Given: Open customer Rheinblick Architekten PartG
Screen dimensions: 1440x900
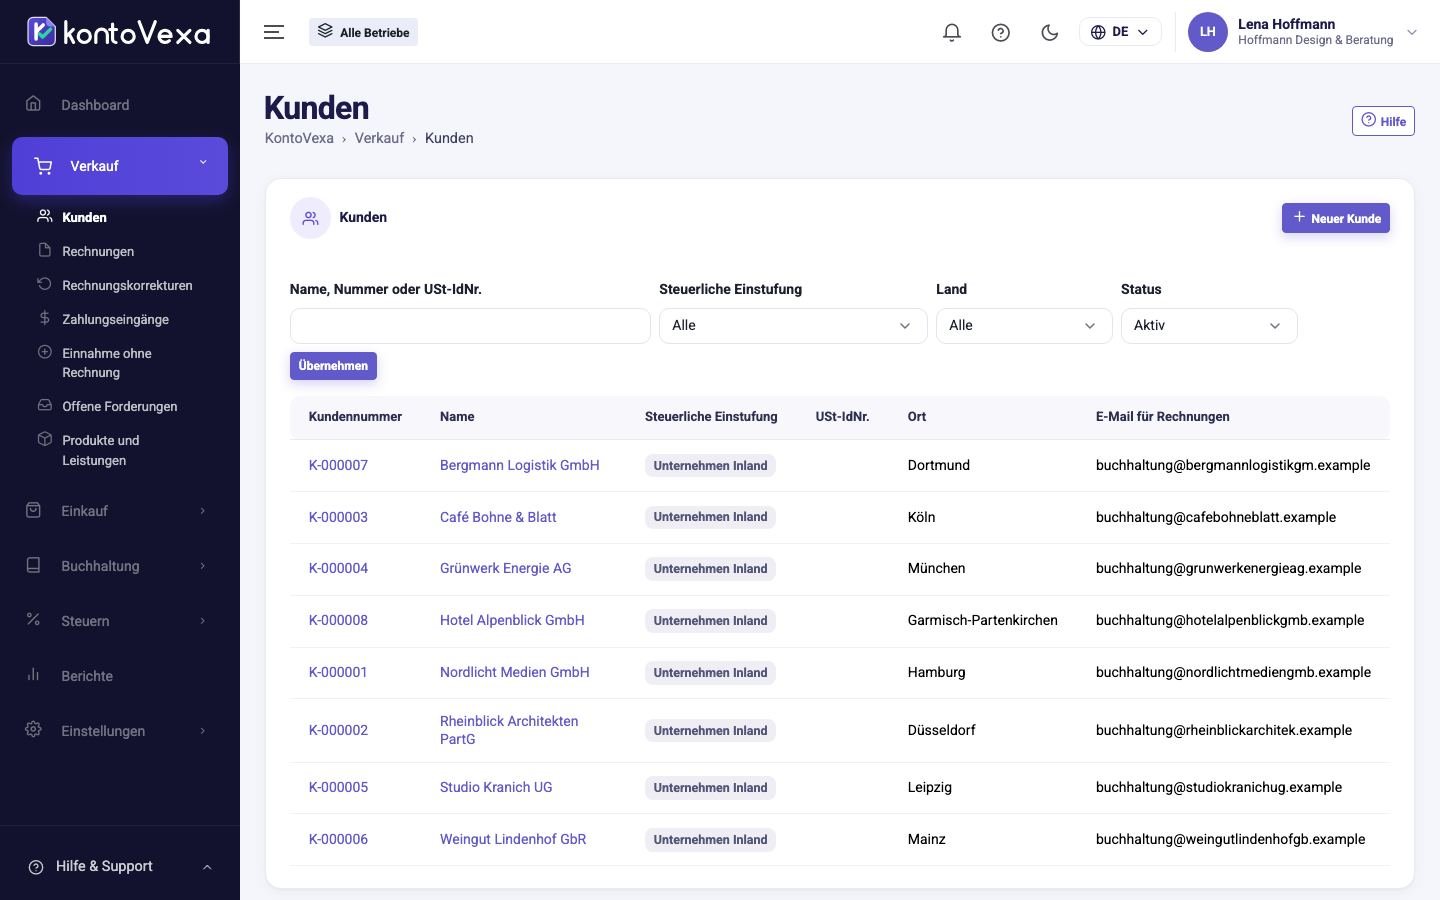Looking at the screenshot, I should [x=509, y=730].
